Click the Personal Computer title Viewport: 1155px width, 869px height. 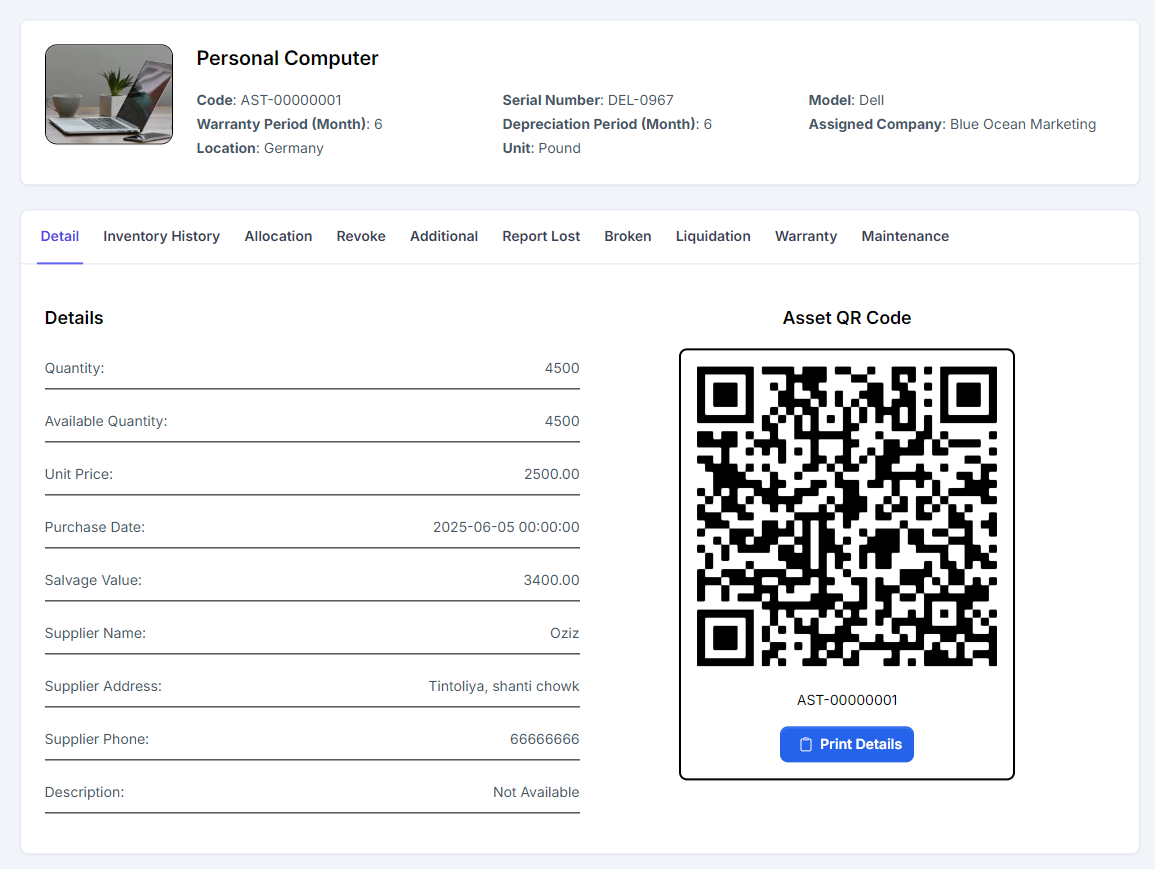(x=287, y=58)
